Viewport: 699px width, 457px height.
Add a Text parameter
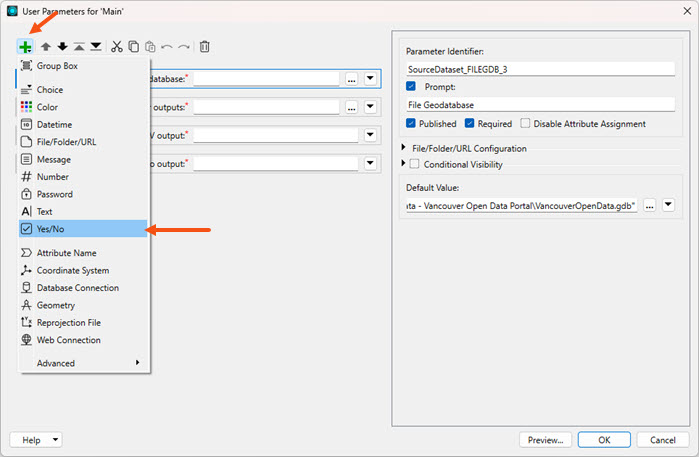point(82,211)
